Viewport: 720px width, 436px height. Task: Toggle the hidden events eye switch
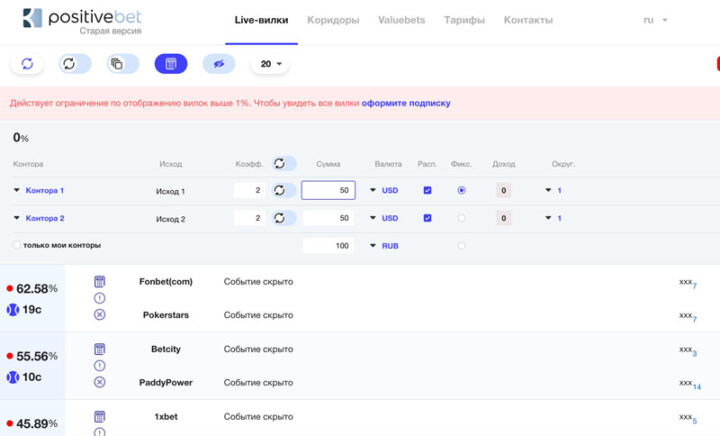[x=219, y=64]
